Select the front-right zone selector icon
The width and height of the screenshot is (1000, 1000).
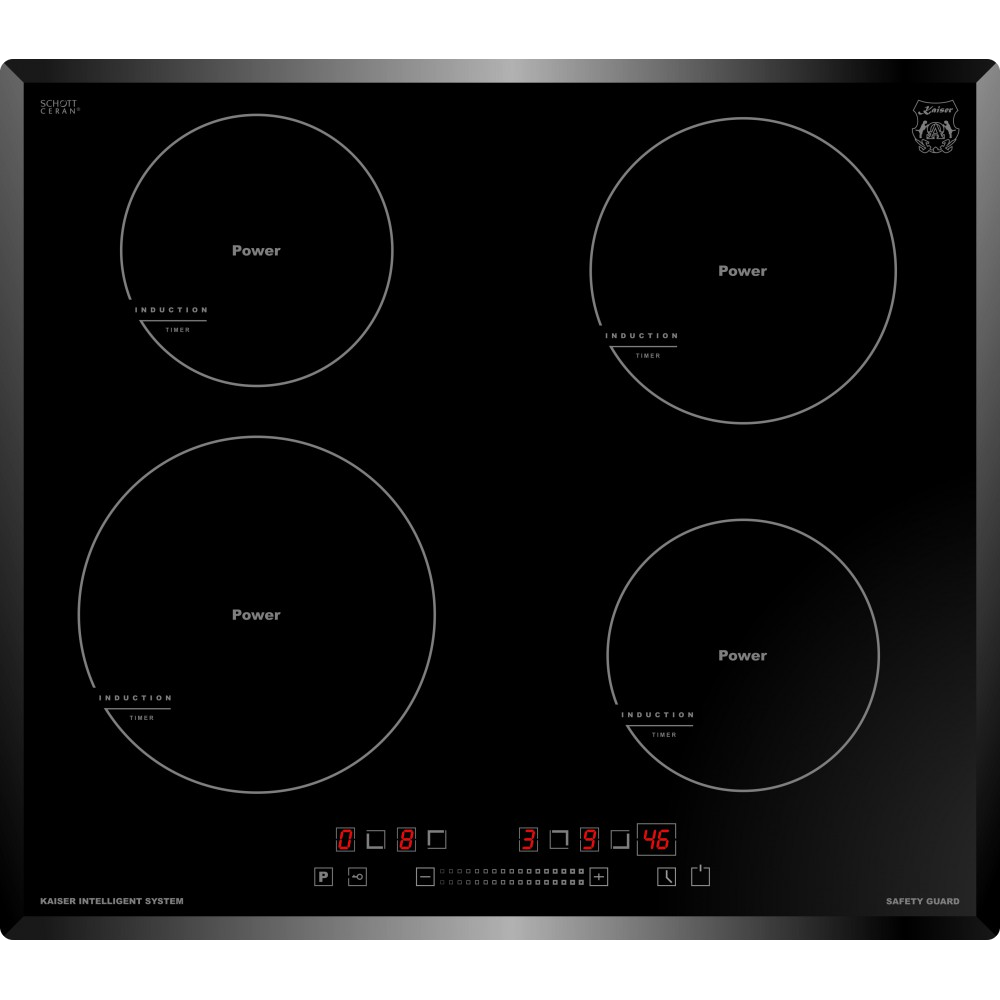pos(620,840)
